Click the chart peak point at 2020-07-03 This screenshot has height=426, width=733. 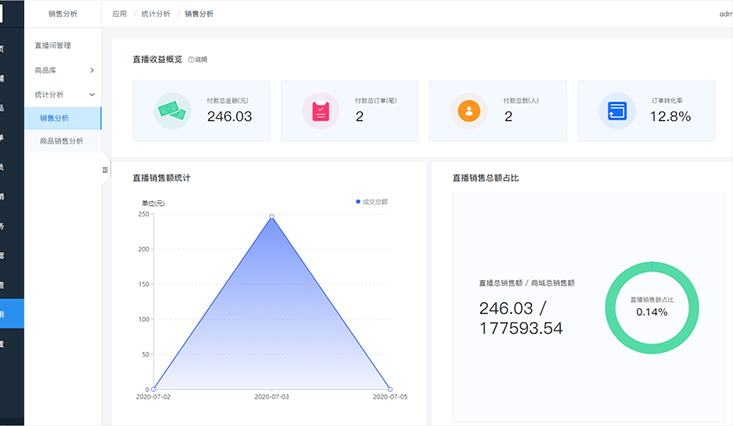(271, 216)
